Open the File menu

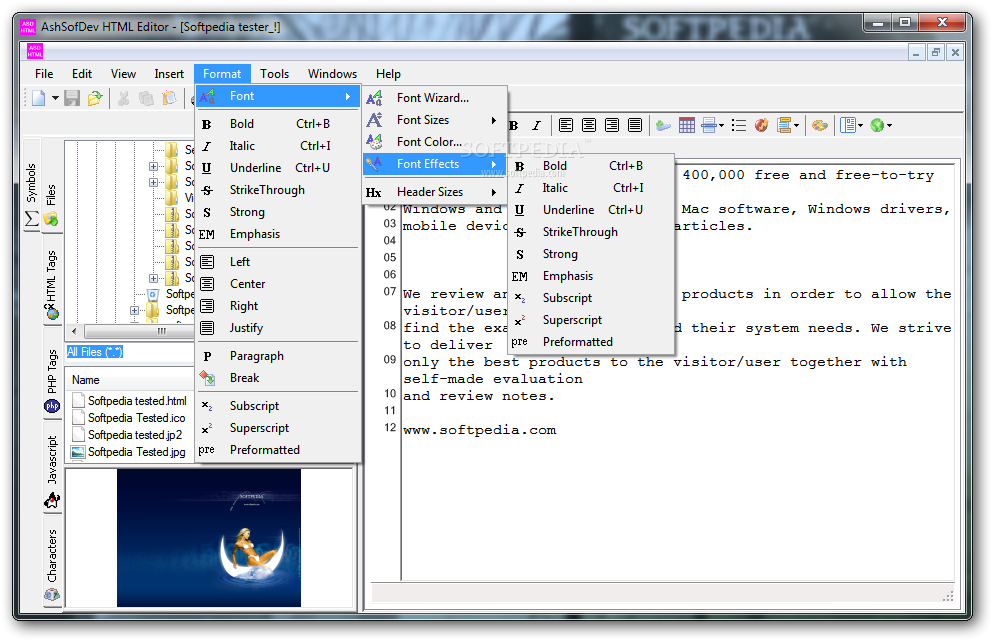[x=44, y=73]
